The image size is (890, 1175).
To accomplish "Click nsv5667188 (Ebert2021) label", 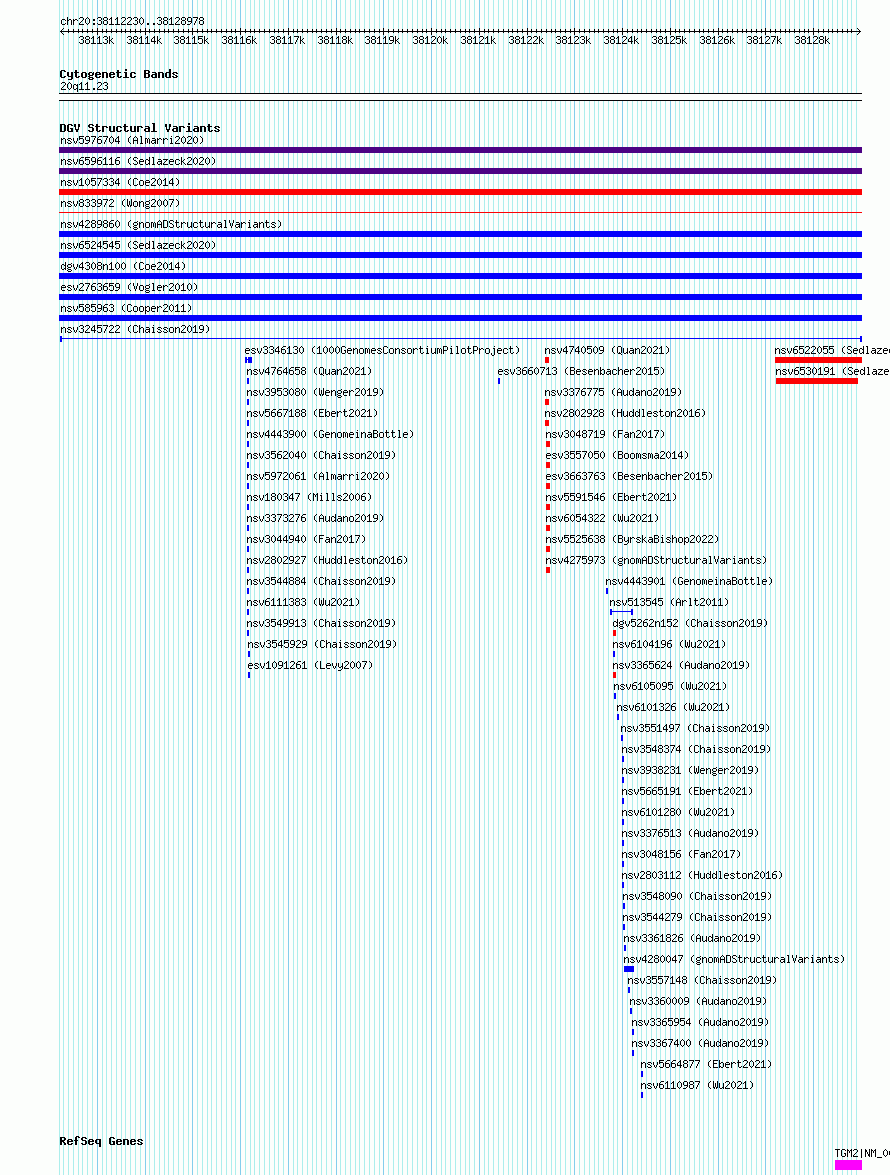I will pyautogui.click(x=312, y=413).
